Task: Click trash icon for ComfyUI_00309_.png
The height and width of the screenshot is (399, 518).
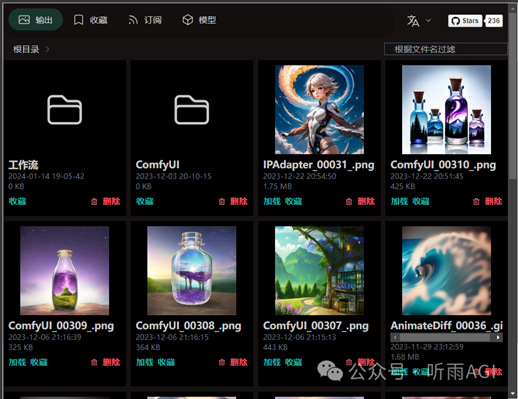Action: [94, 362]
